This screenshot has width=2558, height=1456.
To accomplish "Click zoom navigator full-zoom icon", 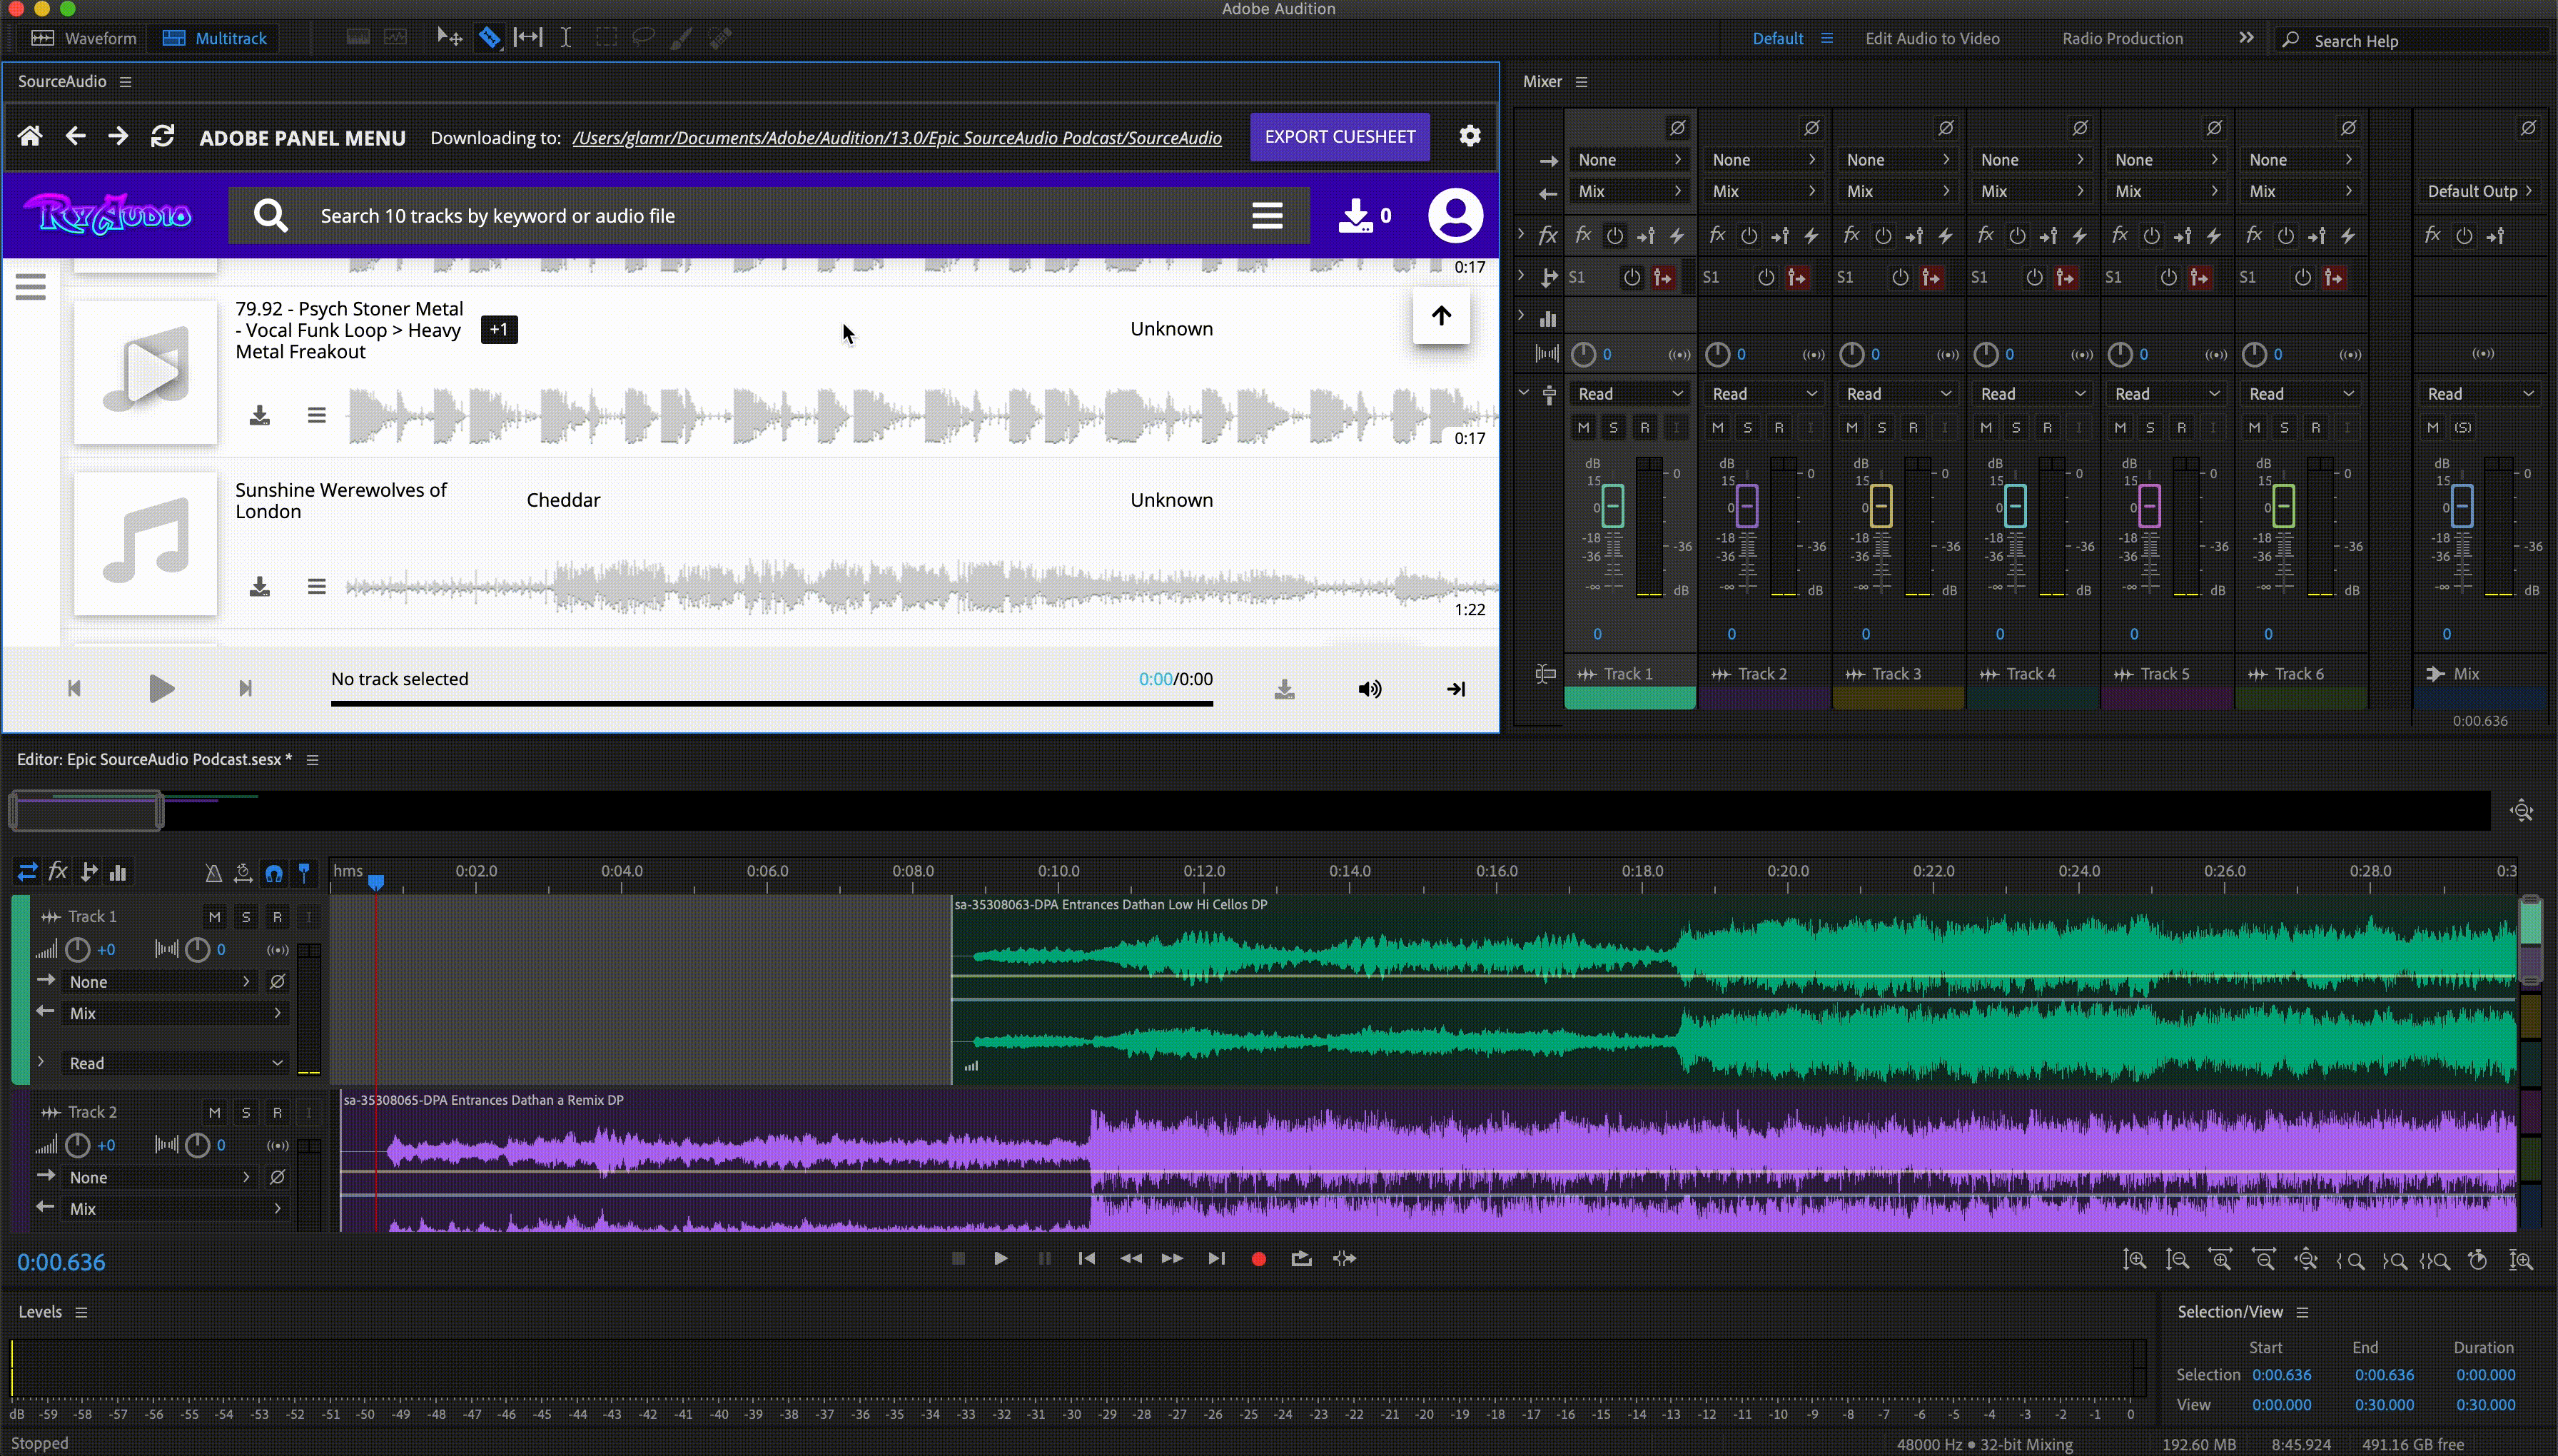I will coord(2521,810).
